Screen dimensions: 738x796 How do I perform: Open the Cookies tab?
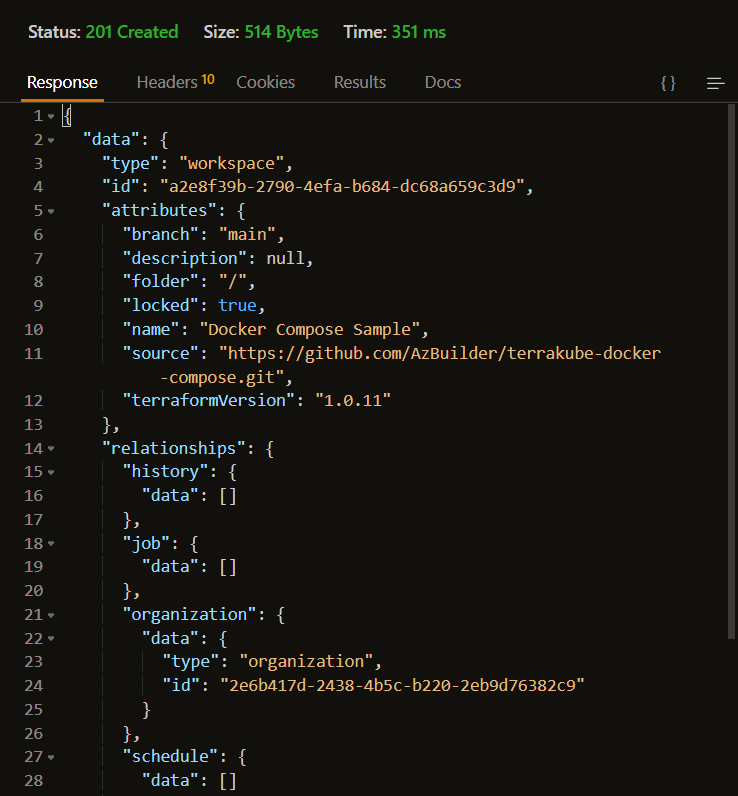[x=265, y=82]
